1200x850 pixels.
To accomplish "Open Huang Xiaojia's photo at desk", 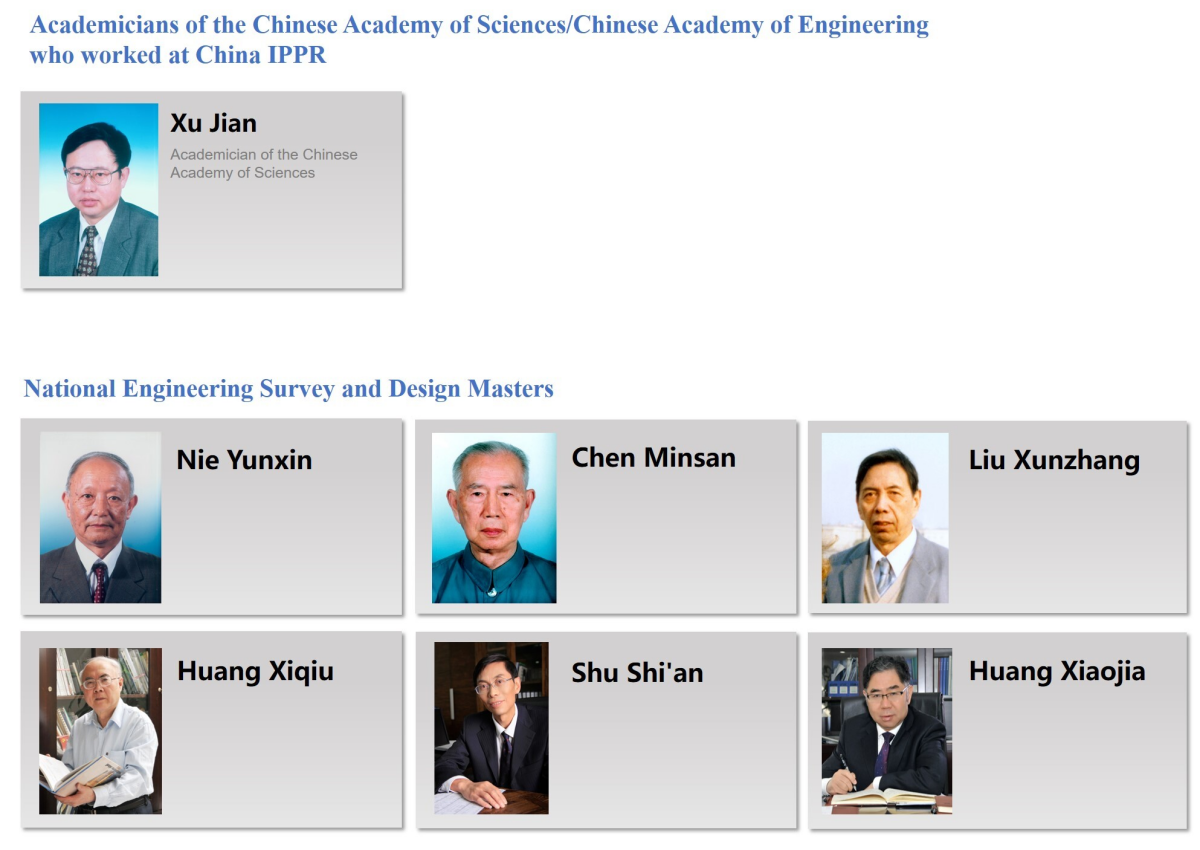I will pos(887,730).
